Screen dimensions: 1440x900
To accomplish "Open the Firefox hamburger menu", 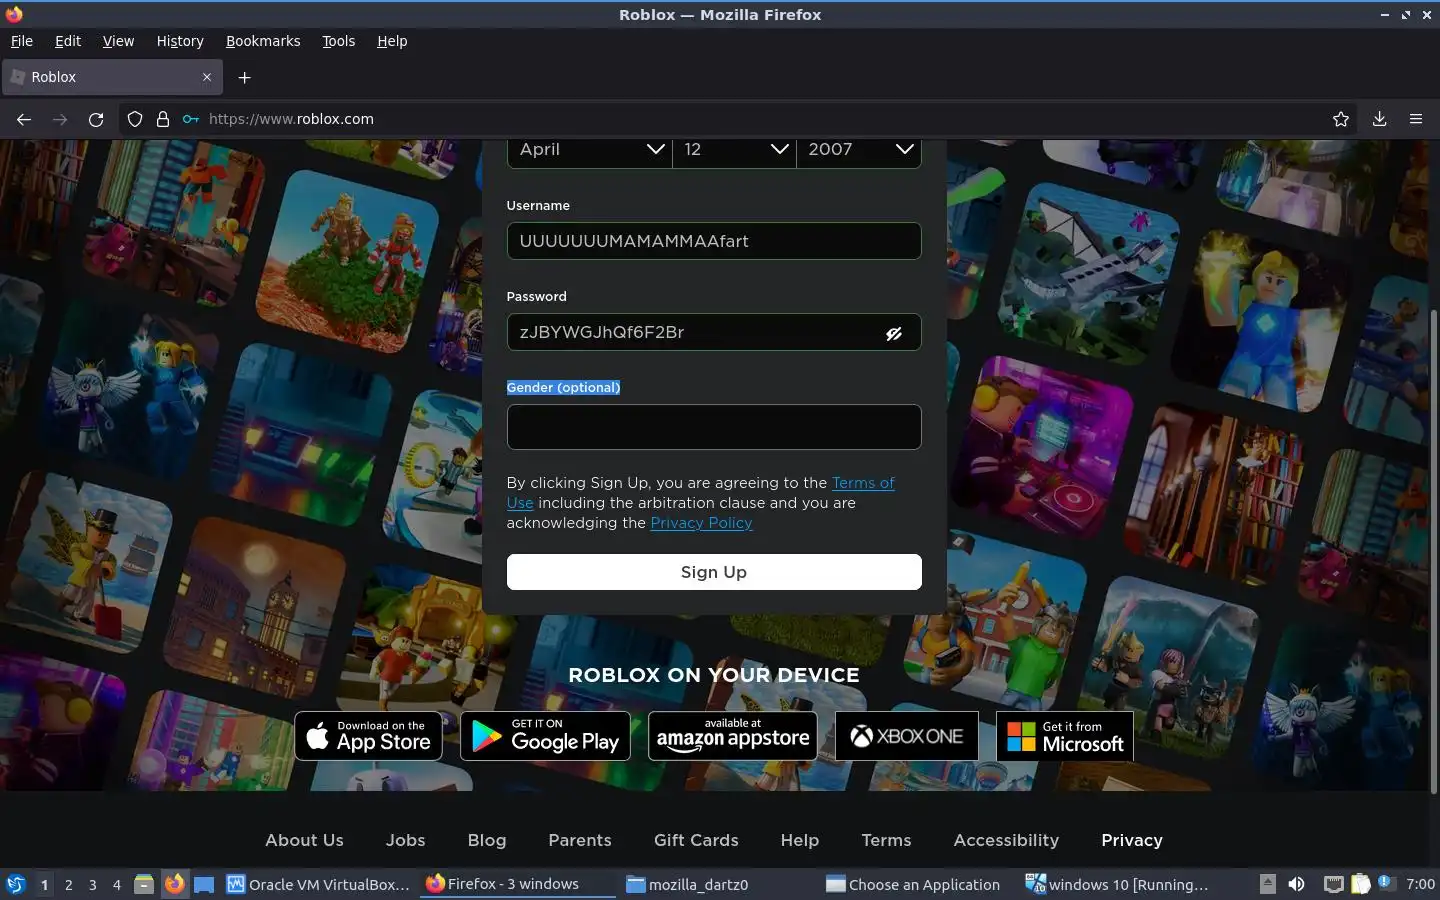I will tap(1416, 119).
